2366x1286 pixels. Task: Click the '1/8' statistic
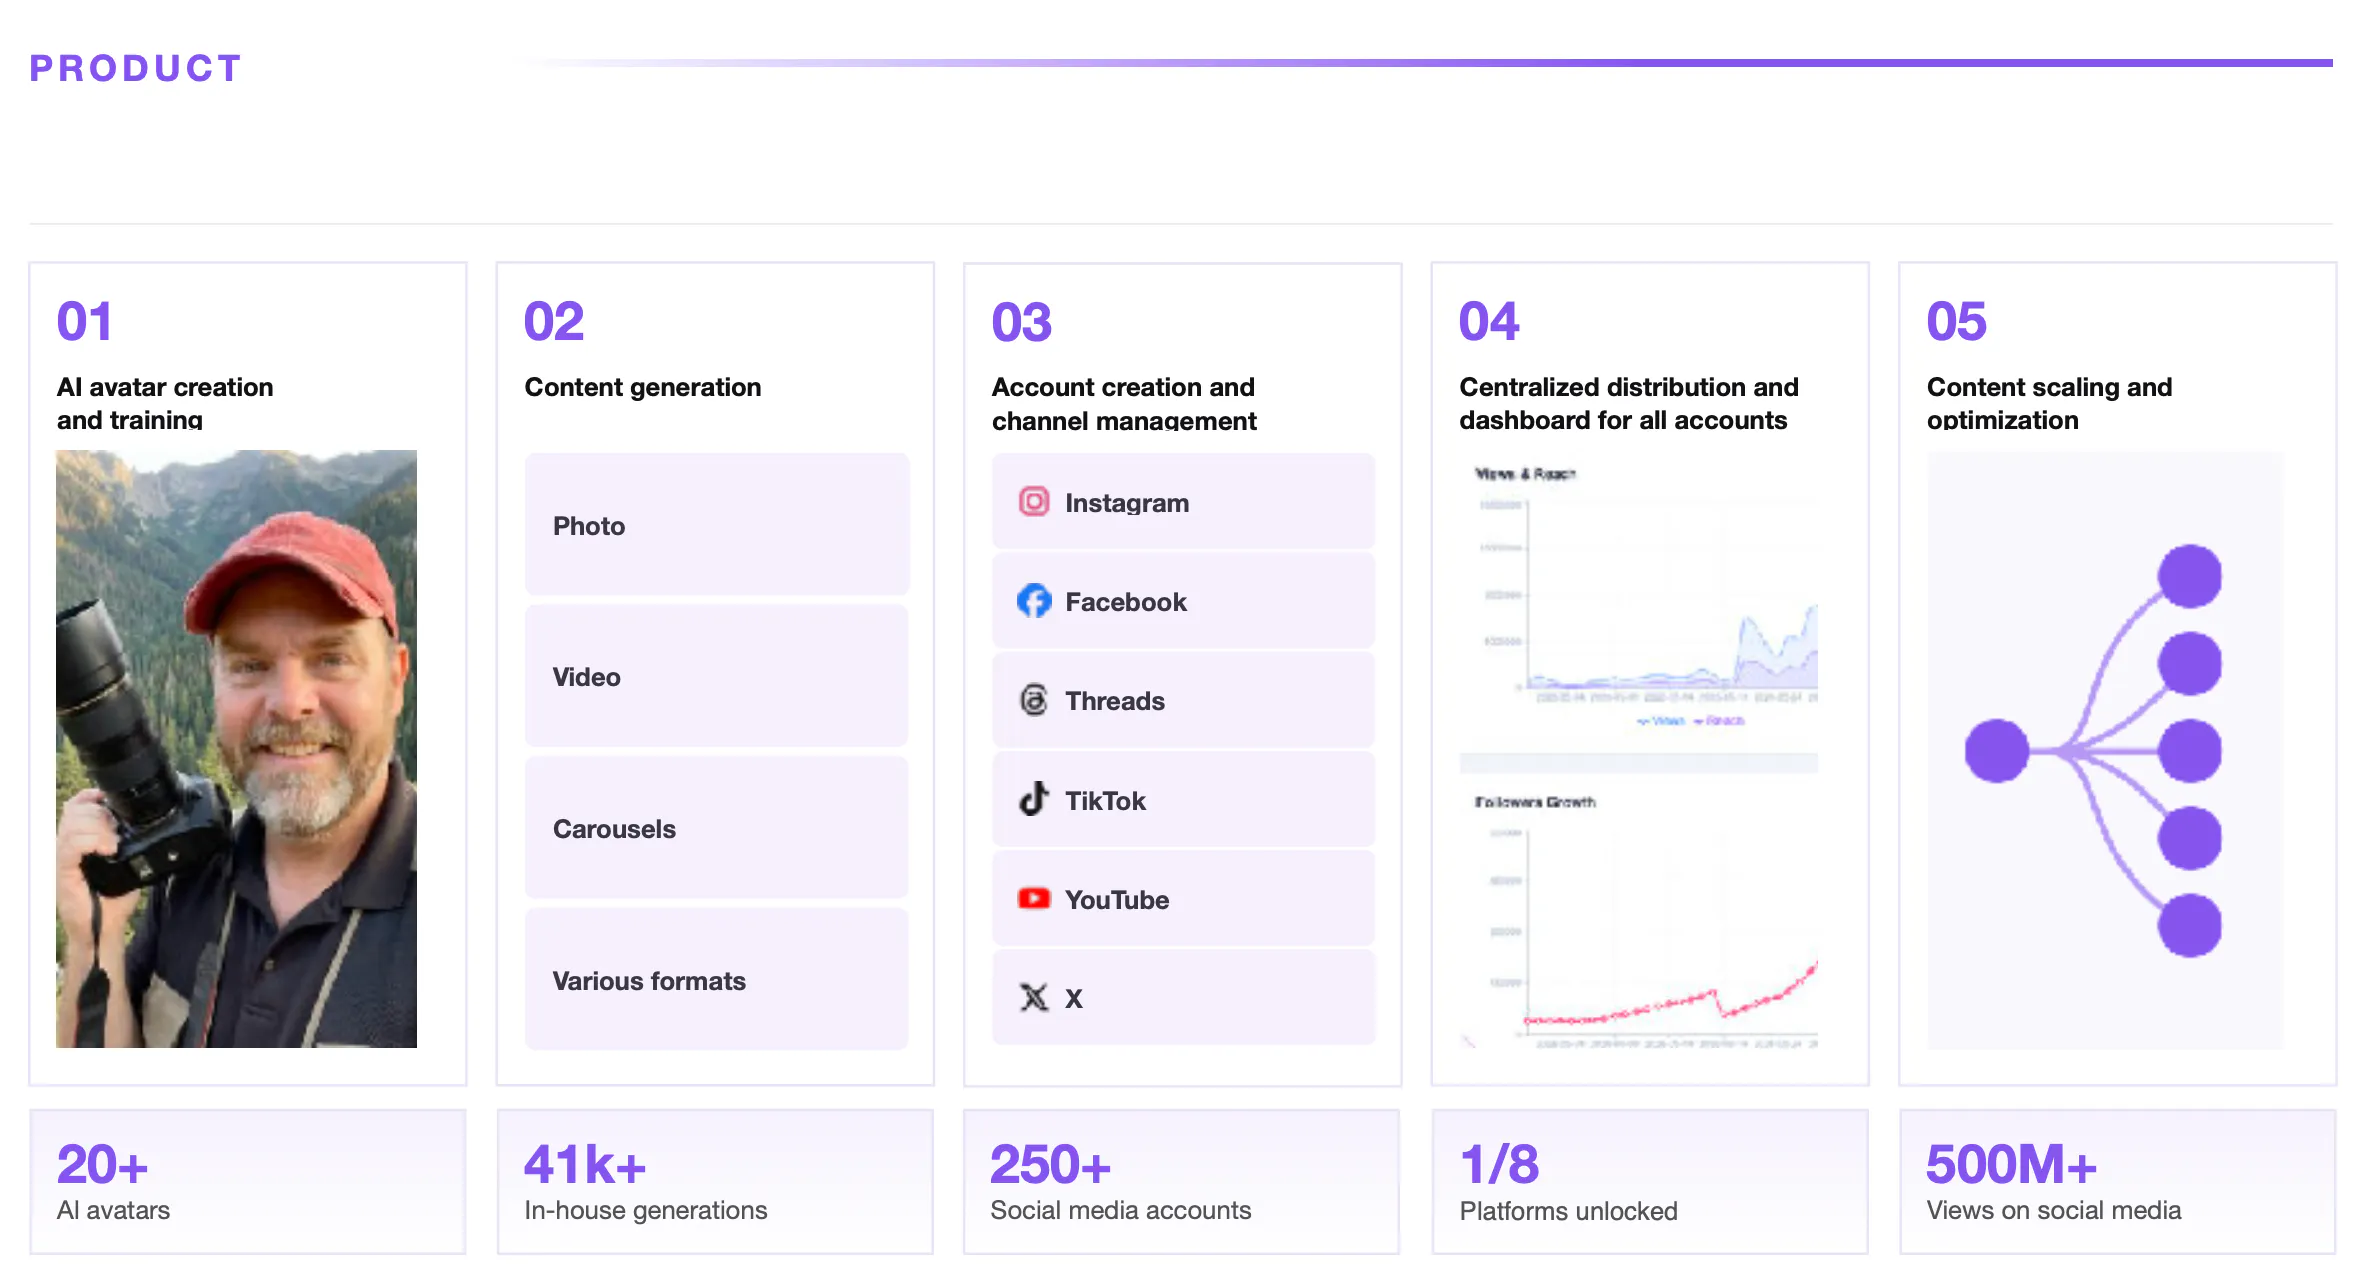point(1499,1164)
